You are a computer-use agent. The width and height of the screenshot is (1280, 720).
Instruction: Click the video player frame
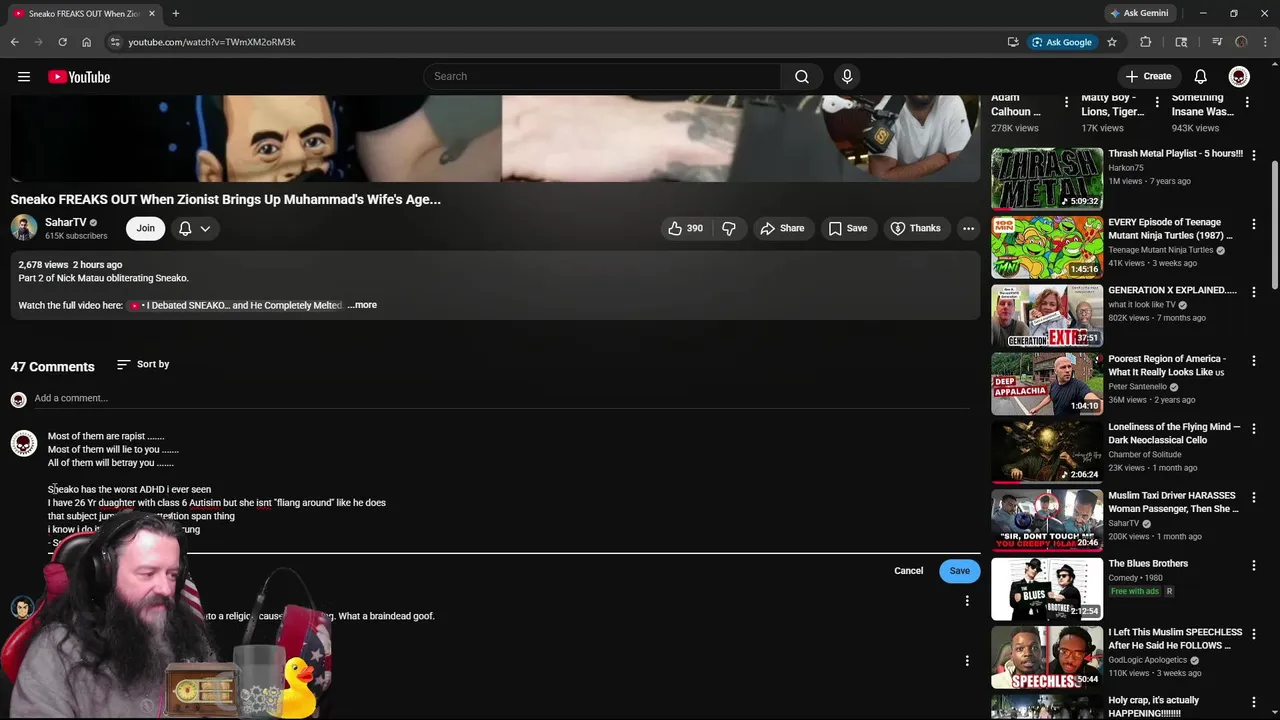(x=495, y=138)
